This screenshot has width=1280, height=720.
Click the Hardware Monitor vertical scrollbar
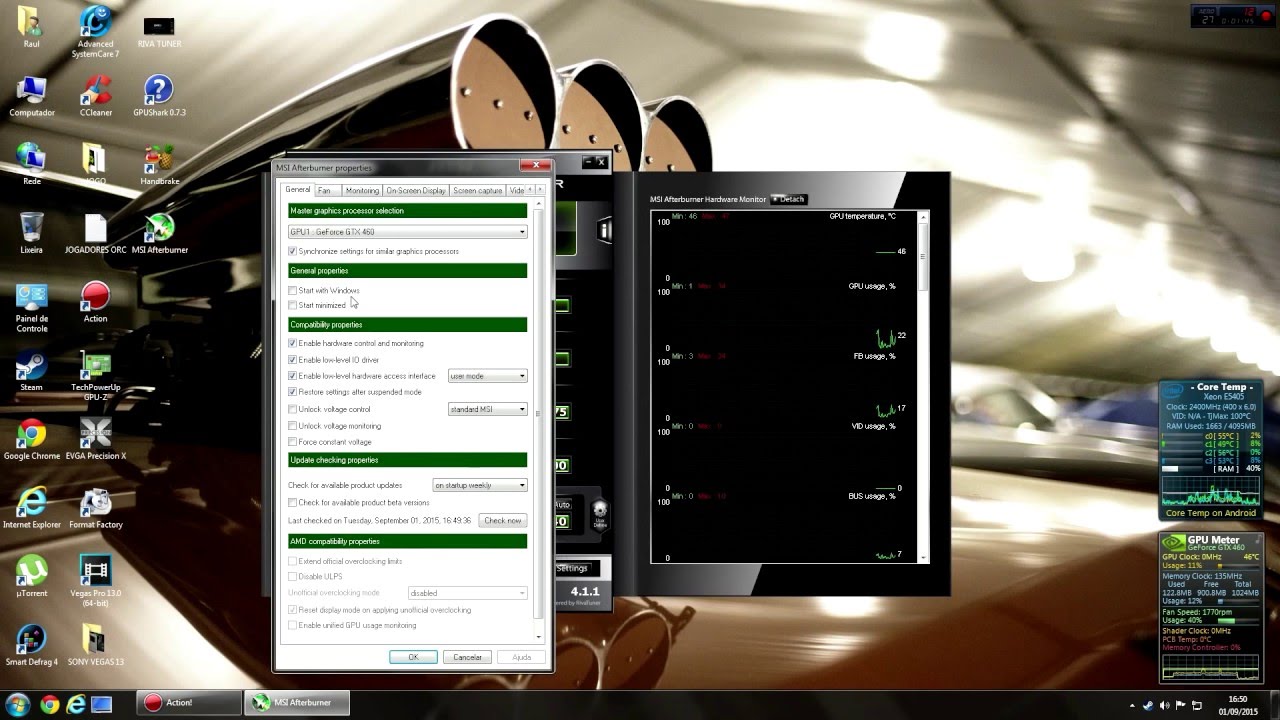pyautogui.click(x=923, y=385)
